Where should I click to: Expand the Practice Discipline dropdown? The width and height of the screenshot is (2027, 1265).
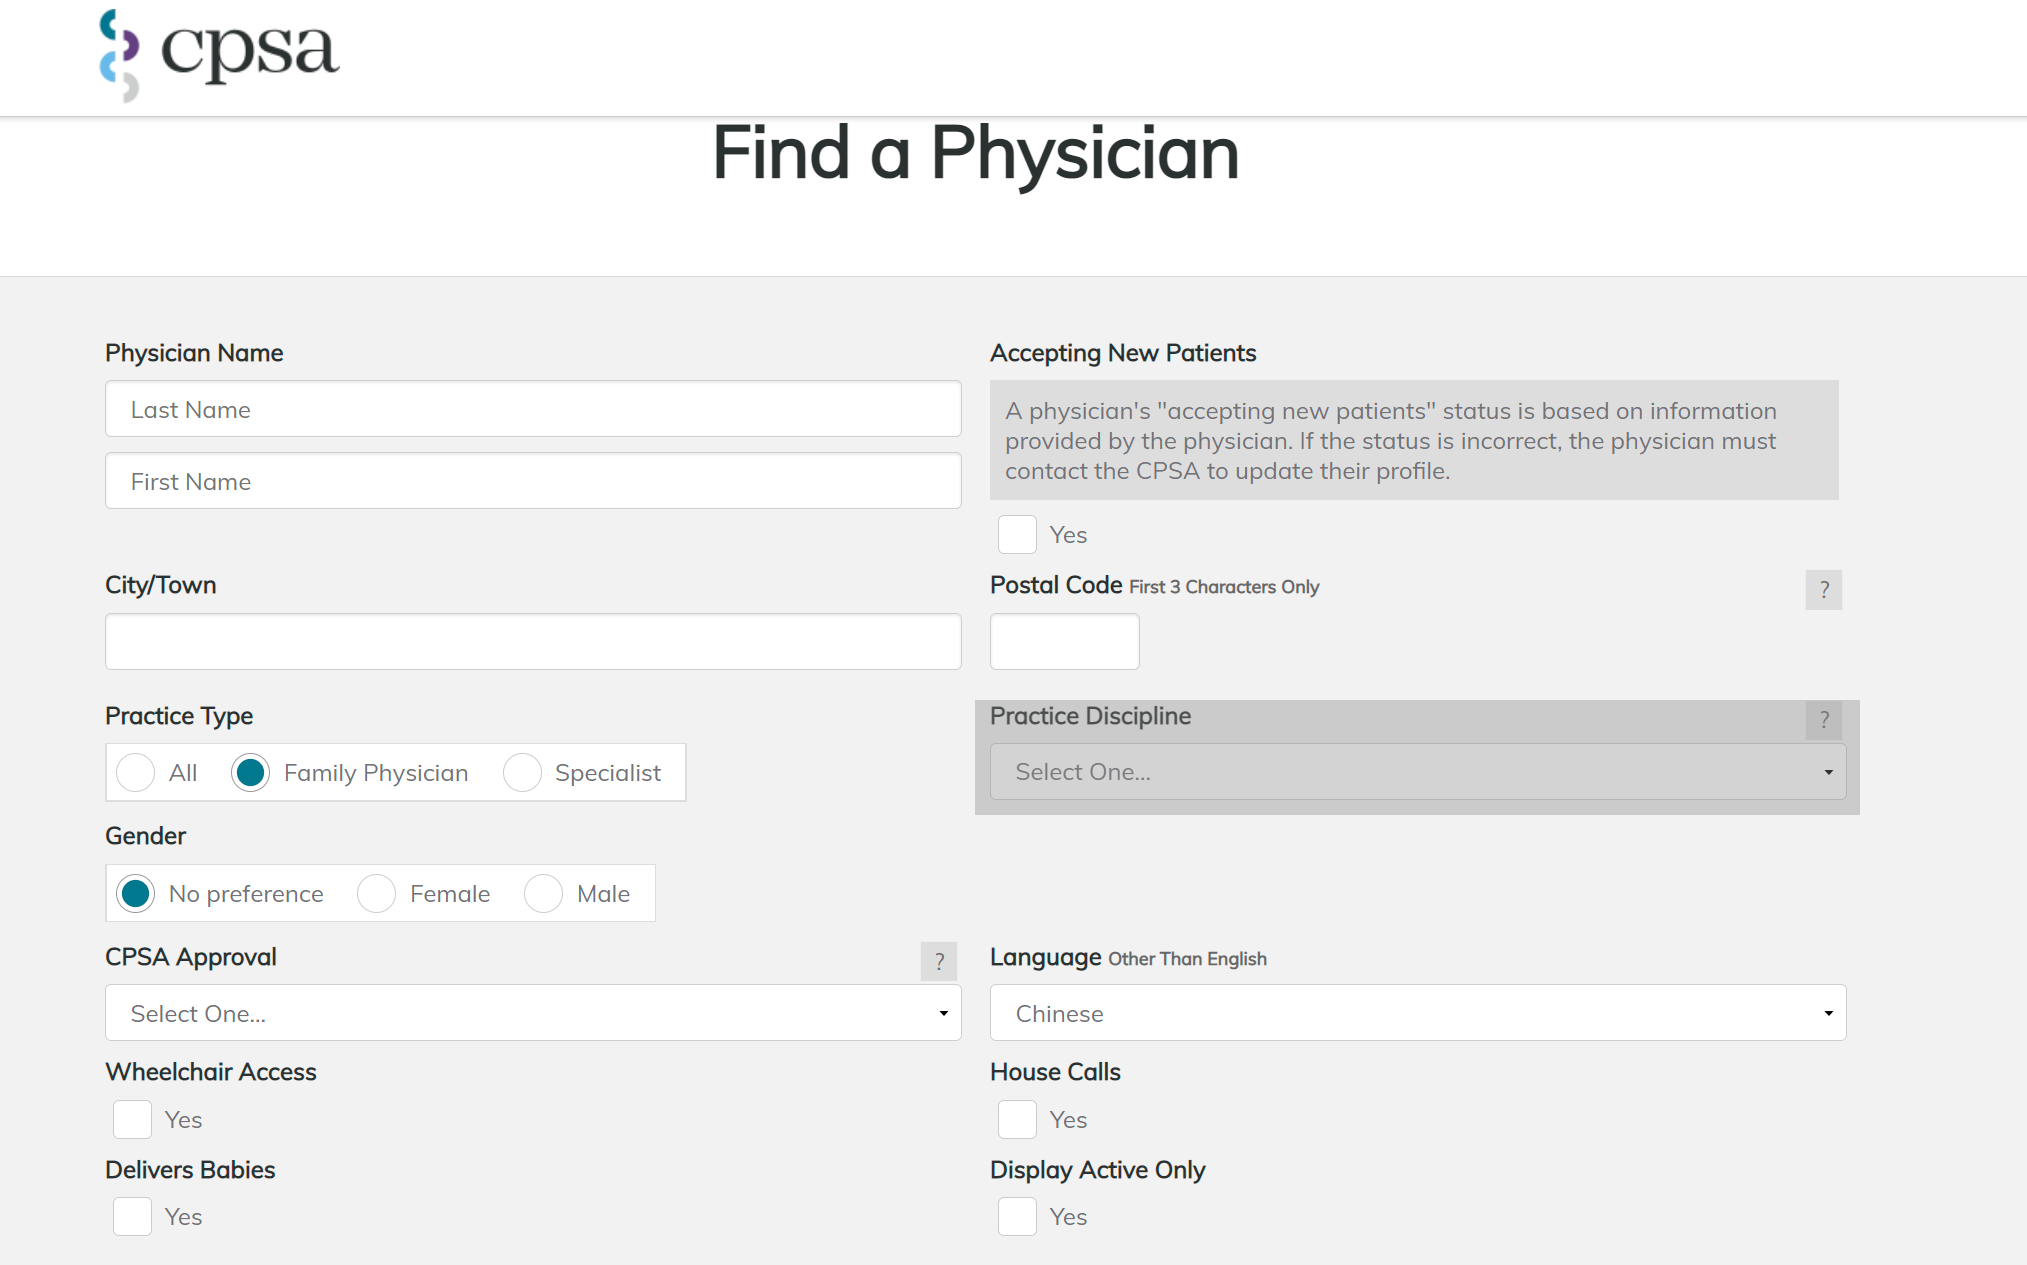[1416, 771]
